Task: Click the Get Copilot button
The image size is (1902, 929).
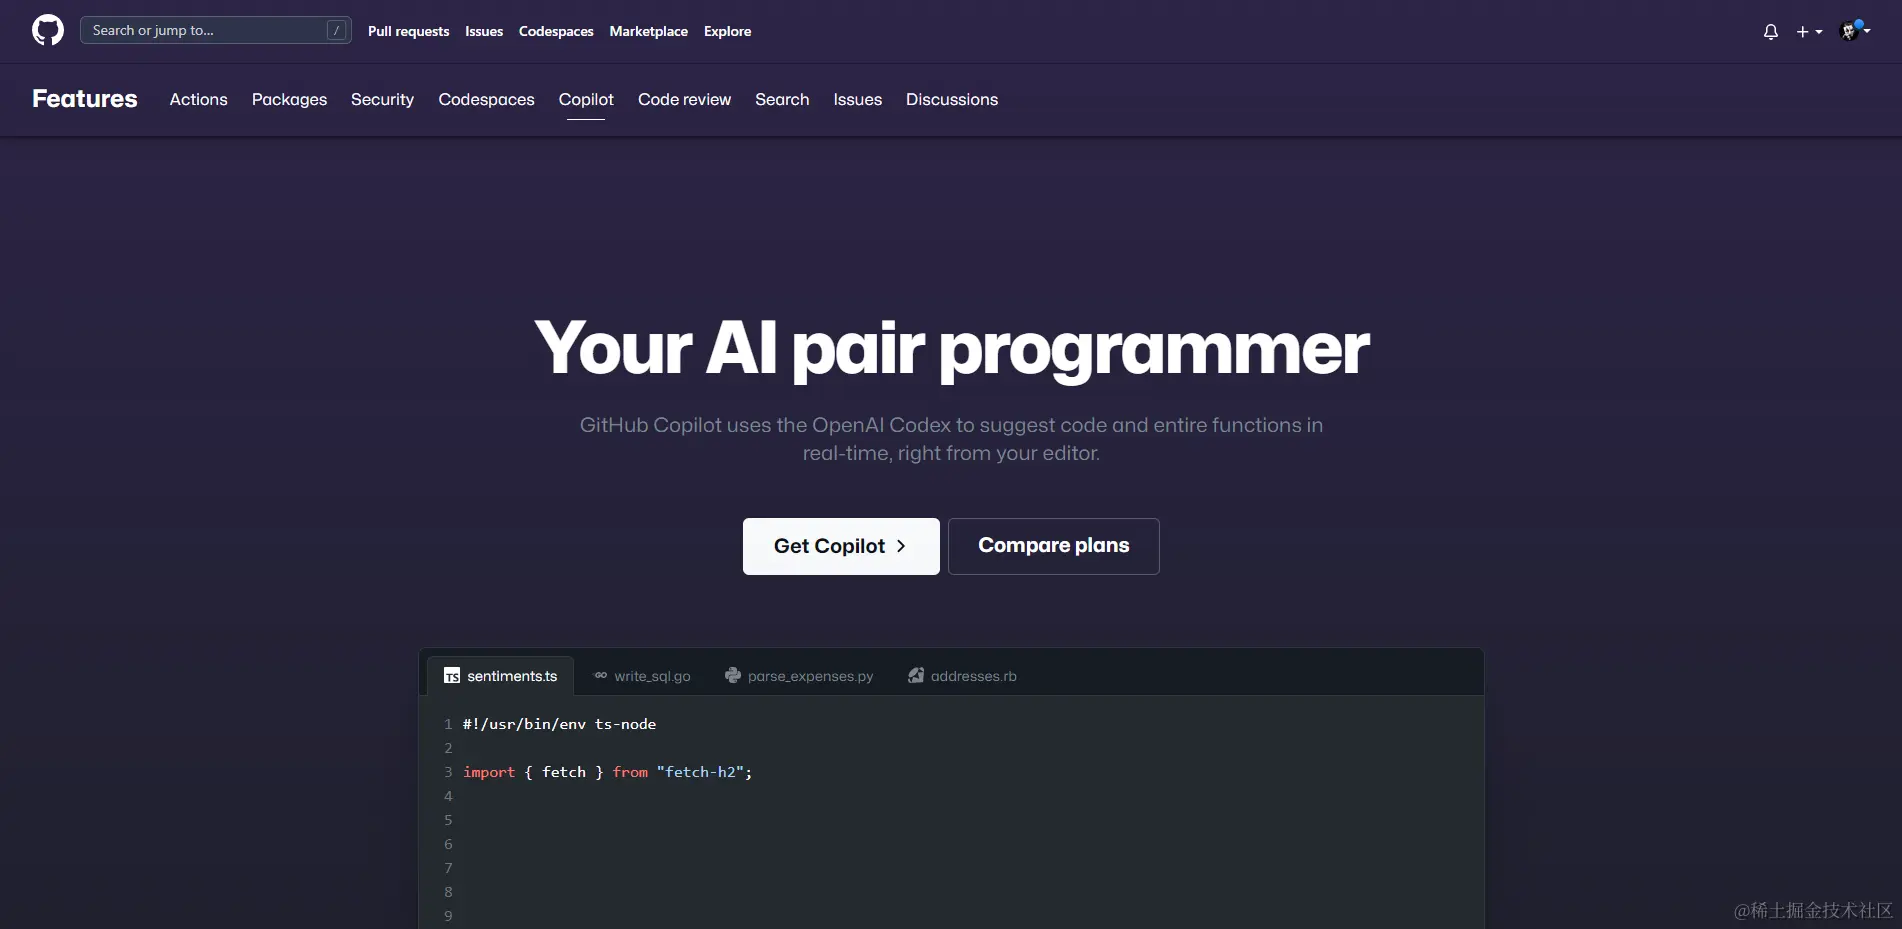Action: pyautogui.click(x=841, y=546)
